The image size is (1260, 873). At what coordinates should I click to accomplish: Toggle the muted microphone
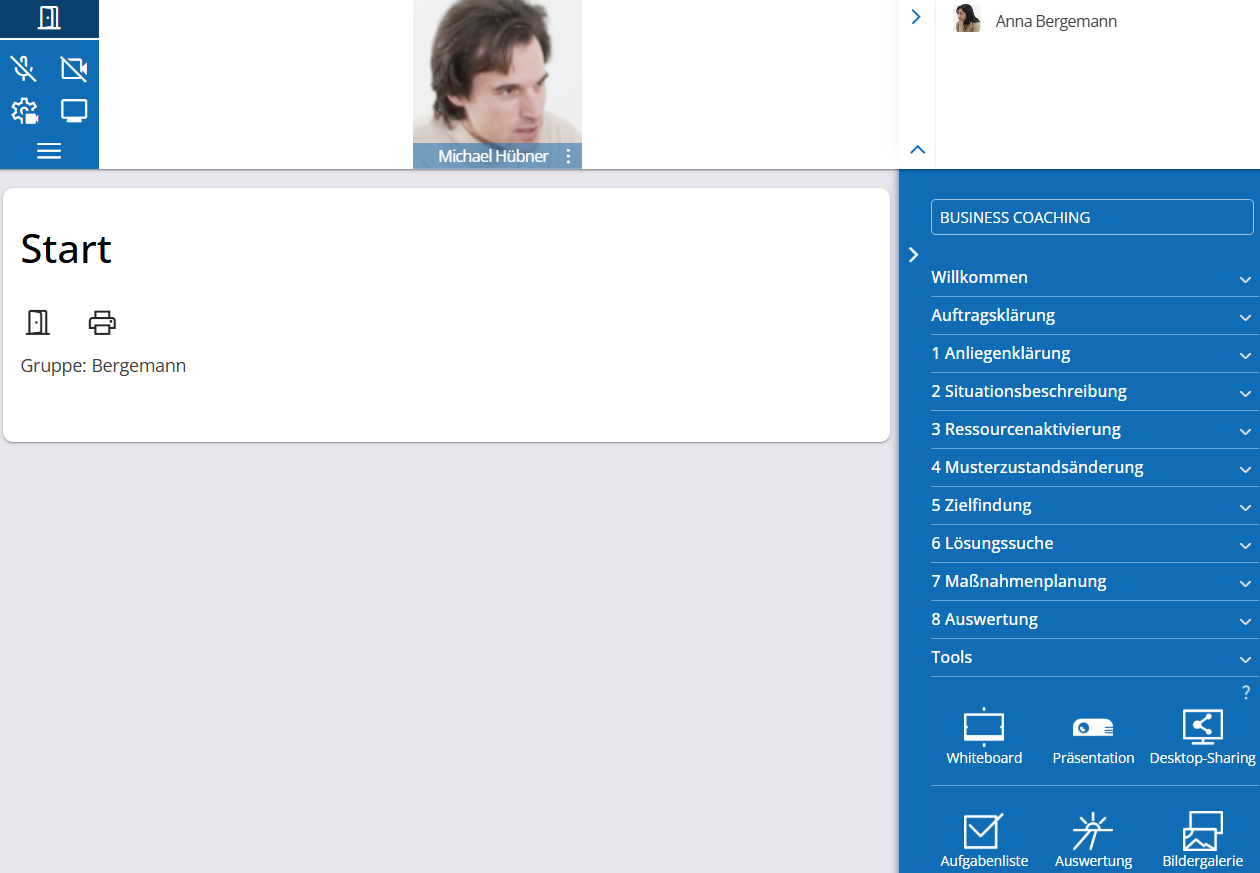(24, 69)
